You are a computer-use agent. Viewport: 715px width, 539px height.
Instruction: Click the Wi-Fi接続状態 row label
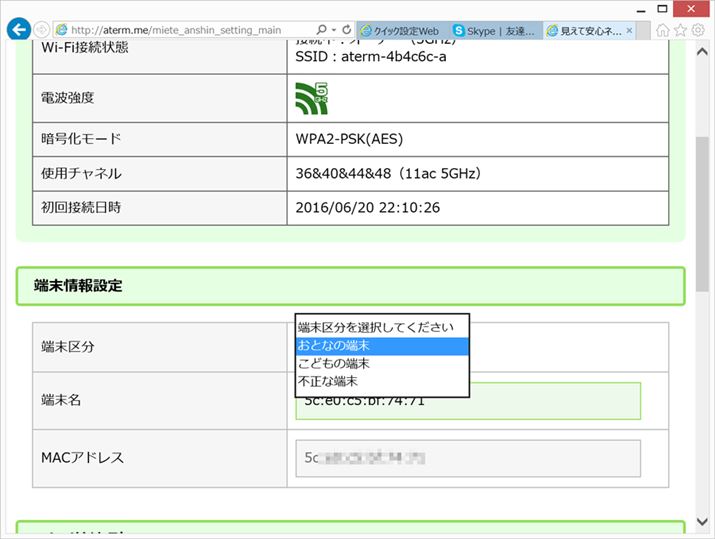coord(85,47)
